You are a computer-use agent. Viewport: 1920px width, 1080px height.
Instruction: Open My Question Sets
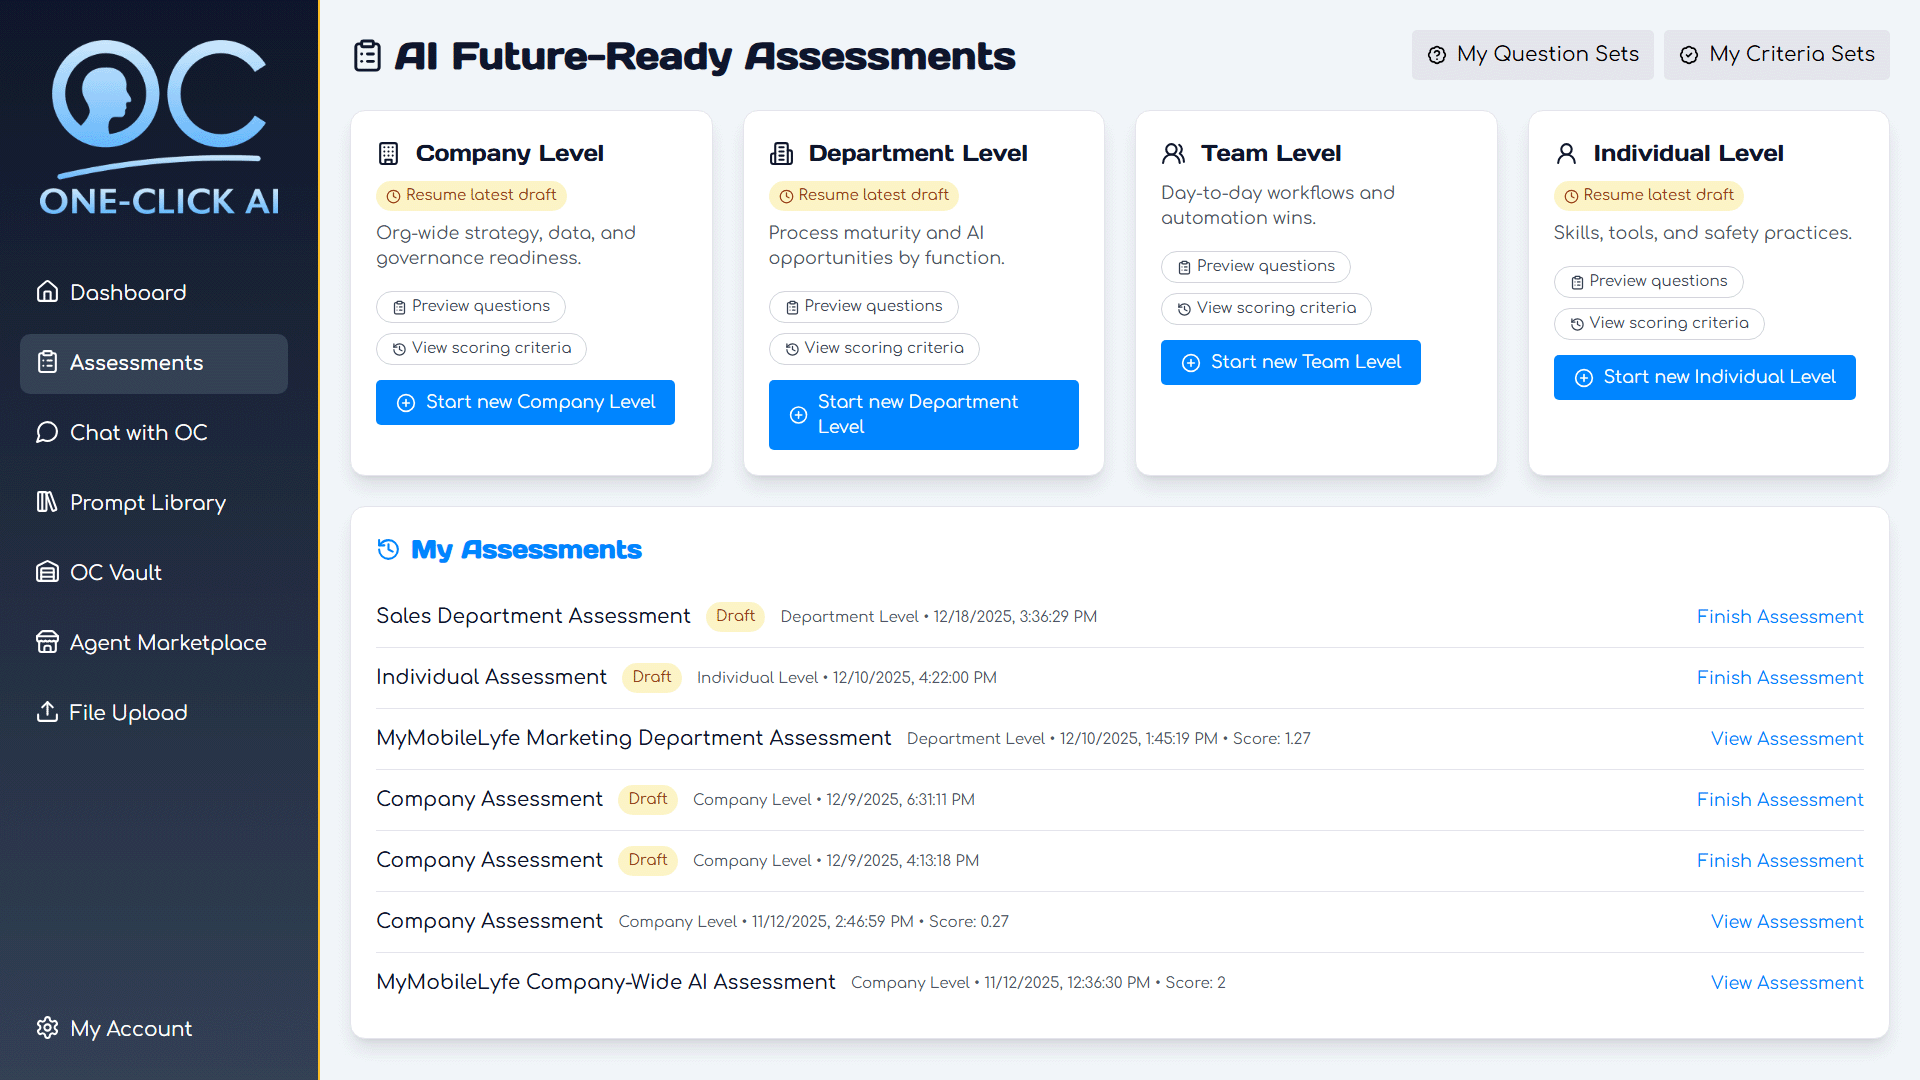click(x=1532, y=55)
